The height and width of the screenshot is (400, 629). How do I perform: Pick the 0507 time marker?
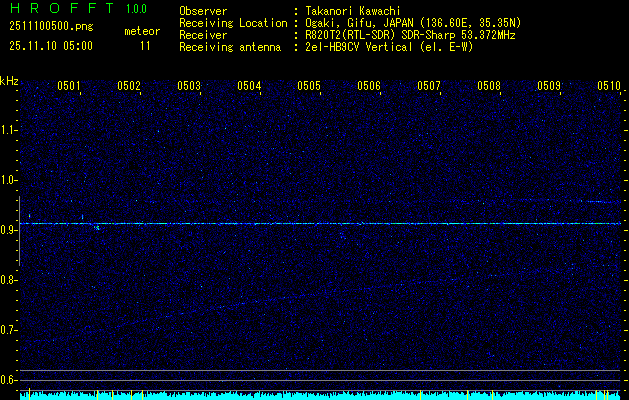pyautogui.click(x=429, y=87)
